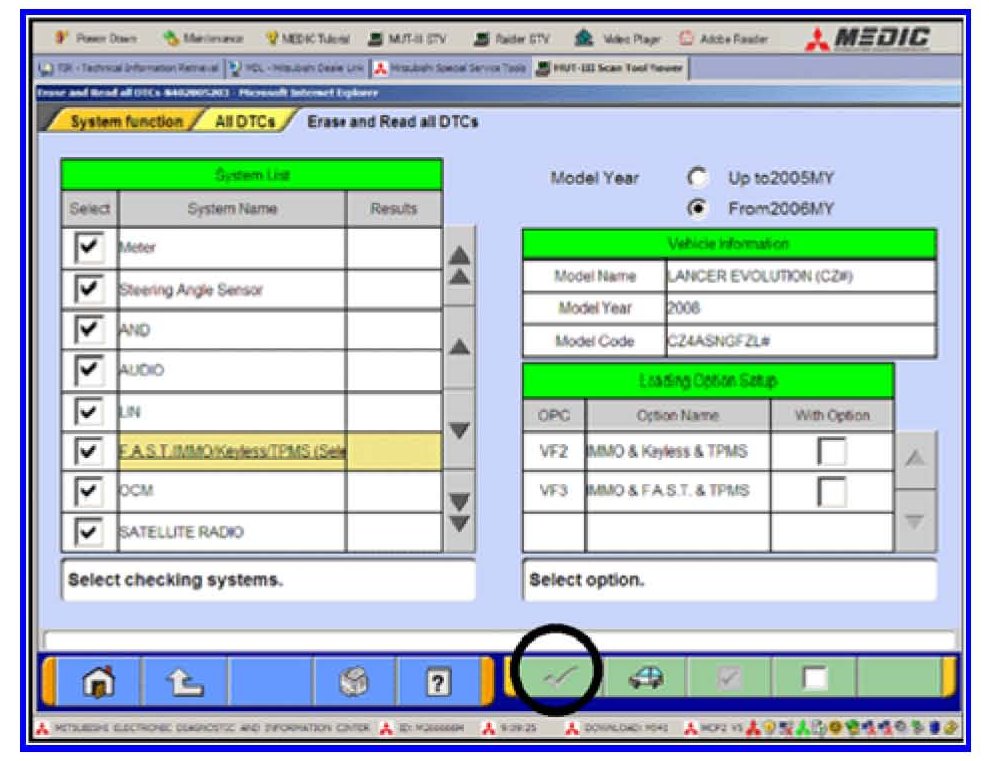This screenshot has height=761, width=989.
Task: Select the From2006MY radio button
Action: [699, 209]
